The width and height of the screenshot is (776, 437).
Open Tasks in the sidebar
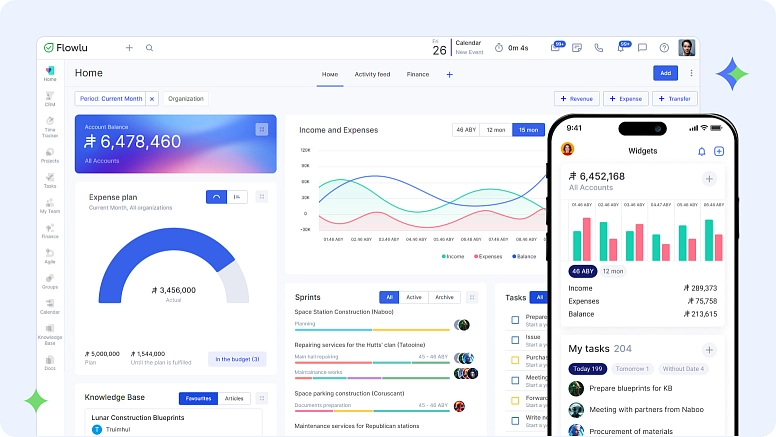50,181
